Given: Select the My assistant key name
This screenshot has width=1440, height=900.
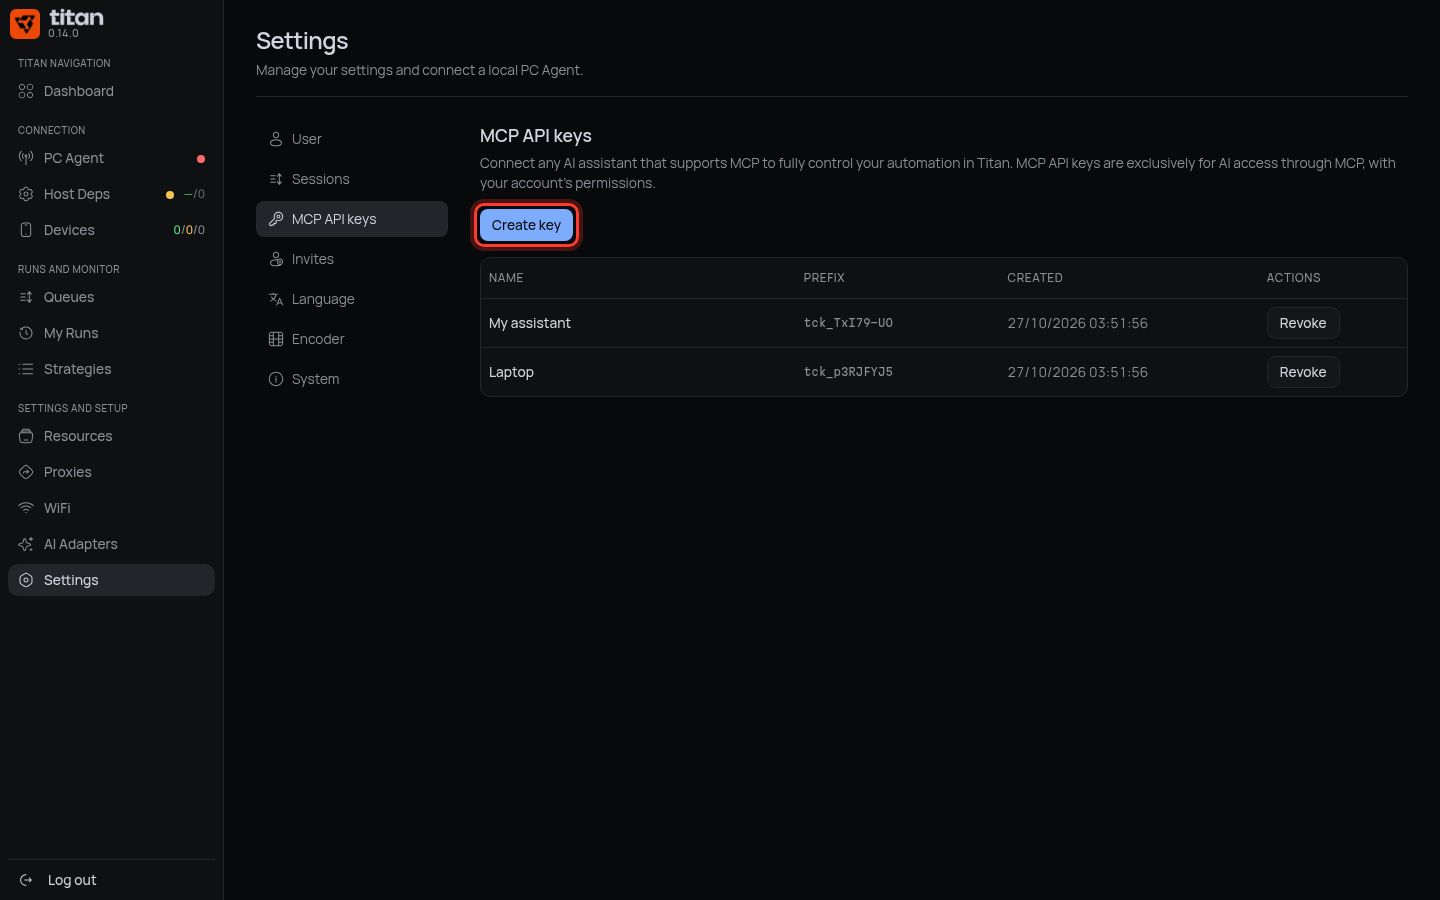Looking at the screenshot, I should coord(530,323).
